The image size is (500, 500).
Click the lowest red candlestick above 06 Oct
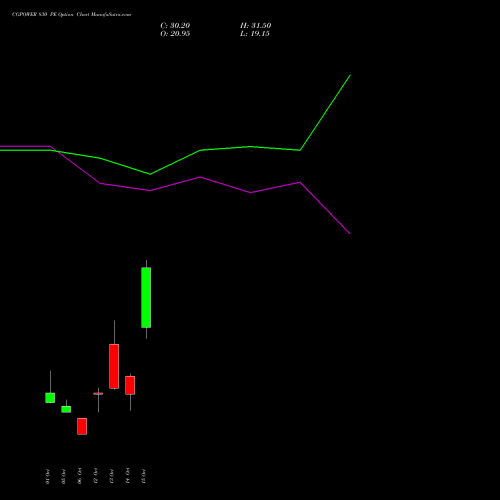pyautogui.click(x=82, y=426)
